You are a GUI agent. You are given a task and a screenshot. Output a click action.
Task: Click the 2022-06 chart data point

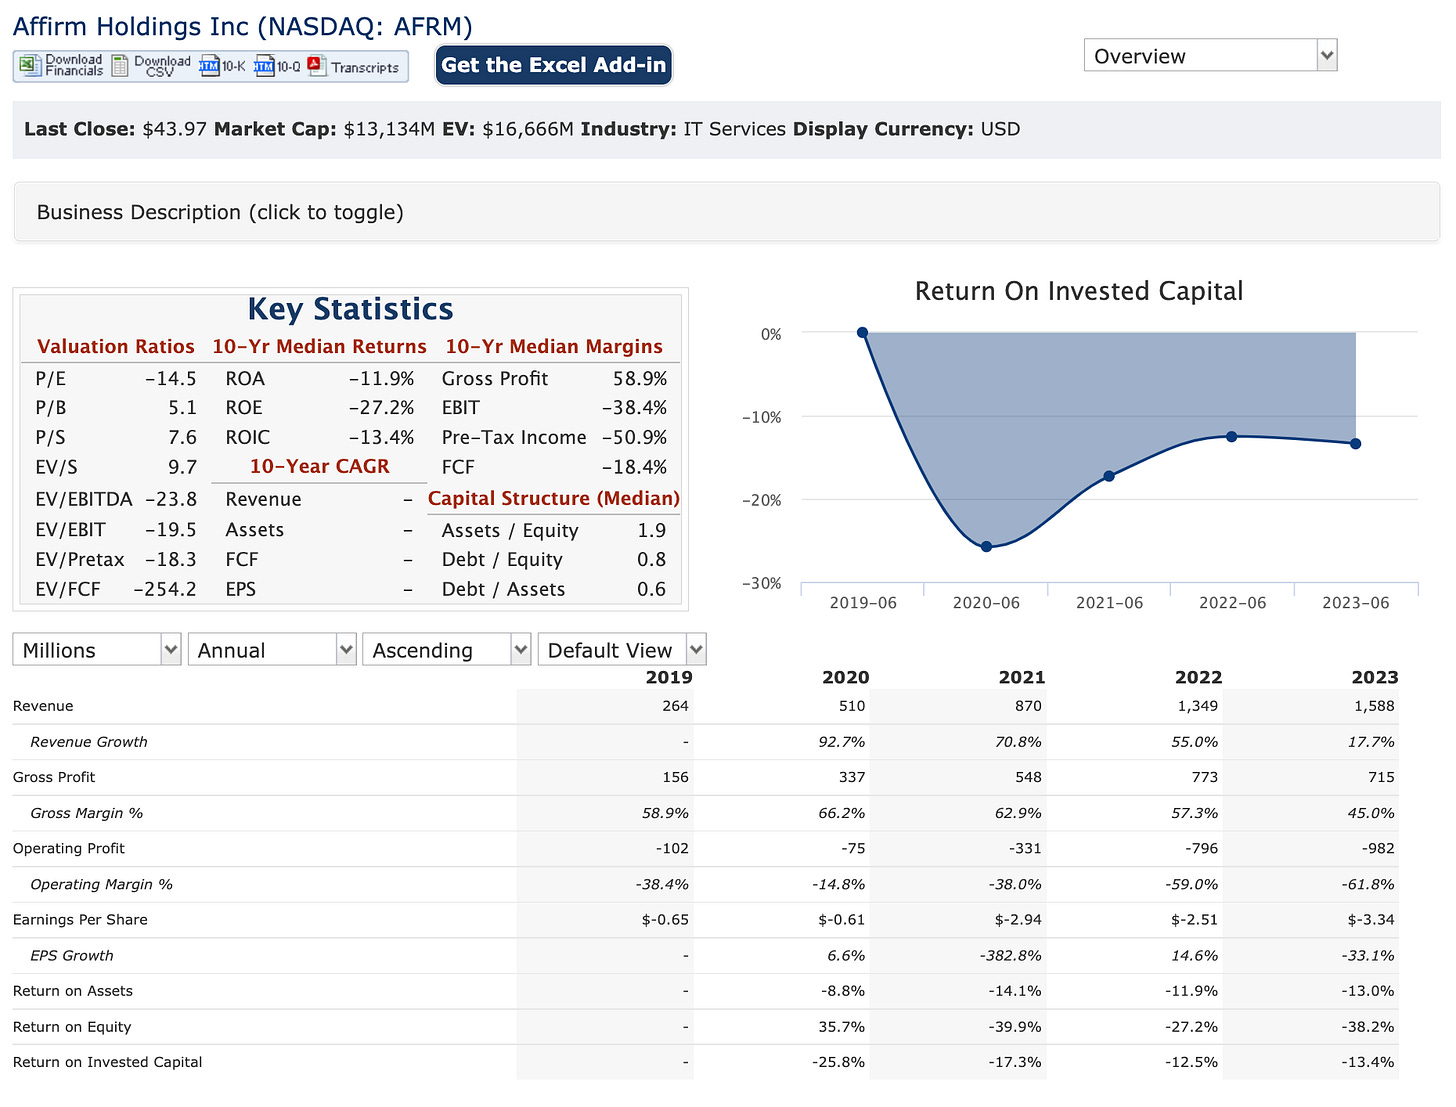coord(1232,437)
